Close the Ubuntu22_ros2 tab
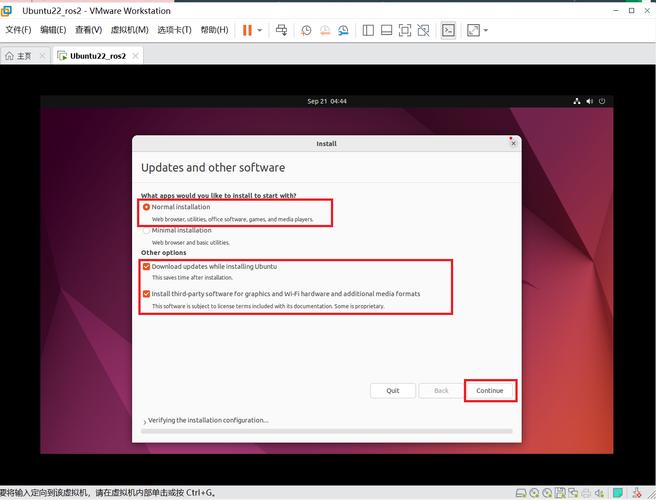The image size is (656, 500). click(135, 56)
